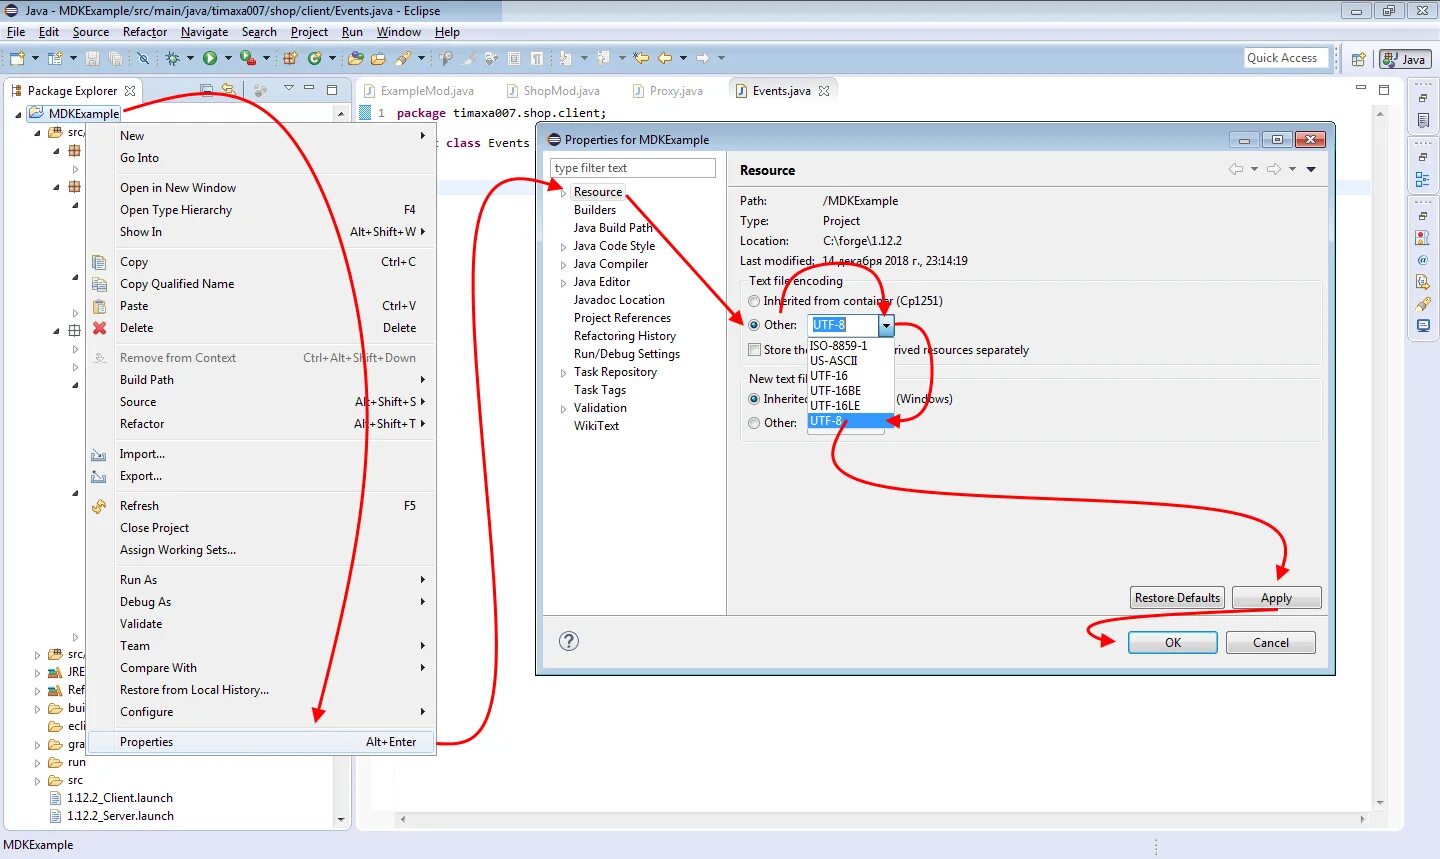Viewport: 1440px width, 859px height.
Task: Click the New Java Class toolbar icon
Action: tap(314, 58)
